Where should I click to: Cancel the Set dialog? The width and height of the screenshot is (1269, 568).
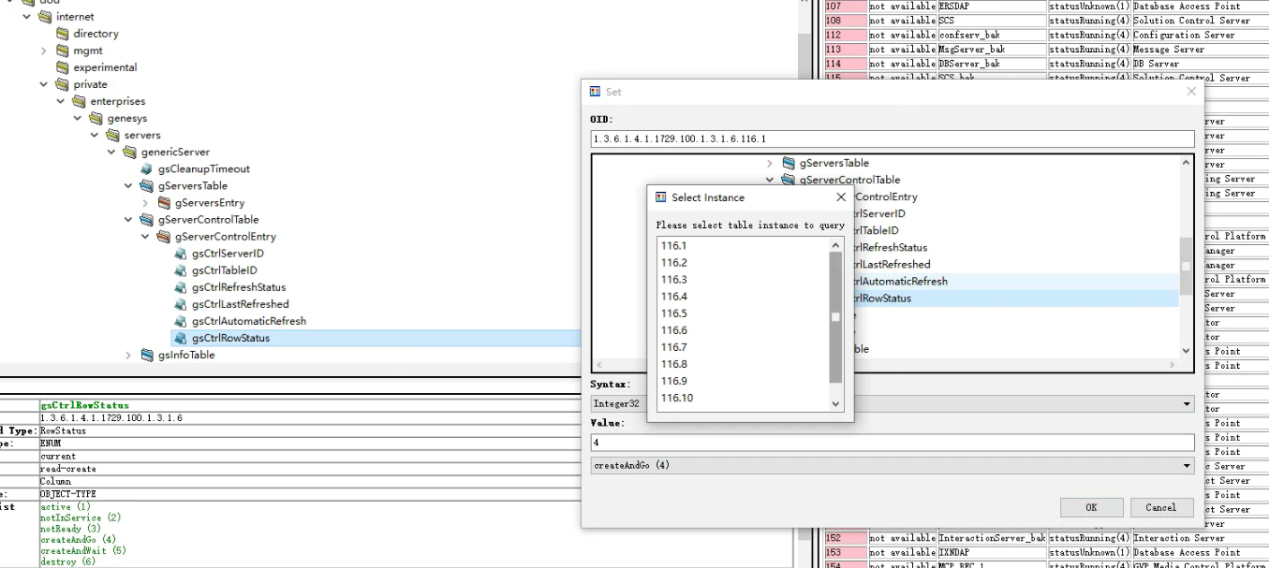tap(1160, 507)
